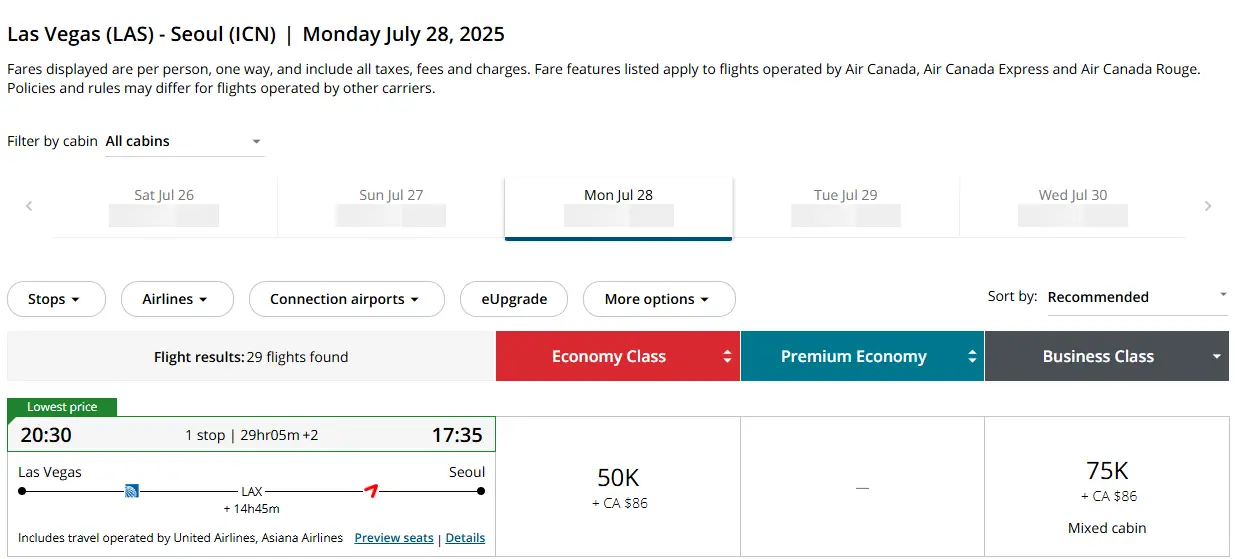Switch to the Tue Jul 29 tab
Image resolution: width=1235 pixels, height=559 pixels.
point(846,207)
